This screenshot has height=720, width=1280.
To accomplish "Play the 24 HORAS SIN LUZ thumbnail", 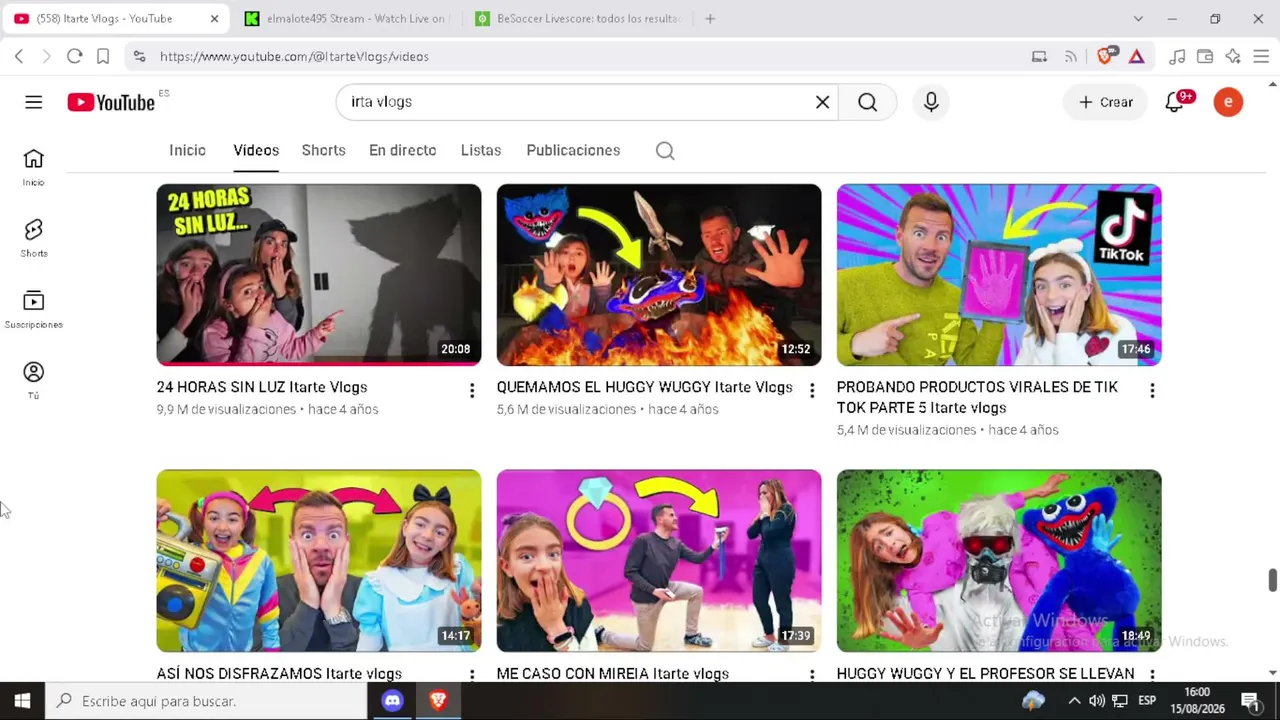I will coord(319,275).
